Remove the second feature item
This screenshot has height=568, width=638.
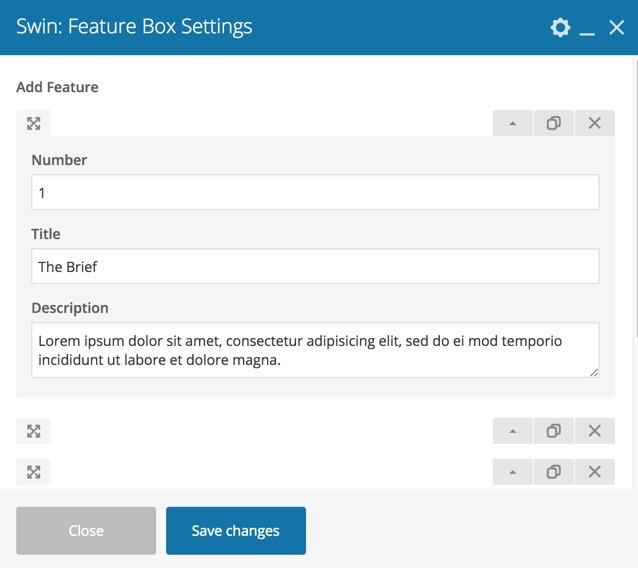pos(594,430)
